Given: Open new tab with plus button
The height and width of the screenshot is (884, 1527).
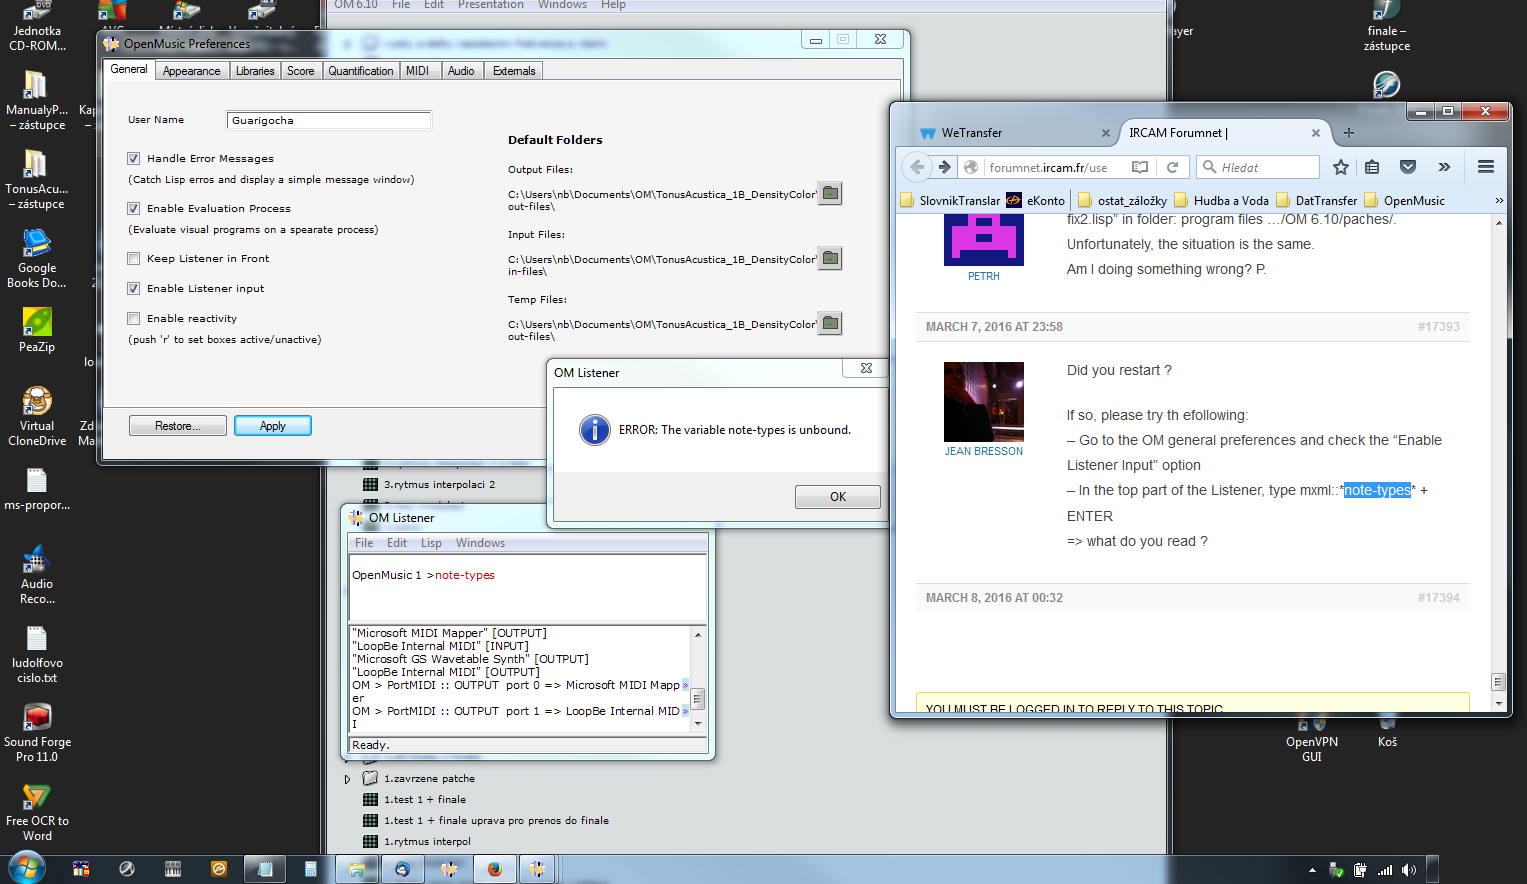Looking at the screenshot, I should [x=1349, y=132].
